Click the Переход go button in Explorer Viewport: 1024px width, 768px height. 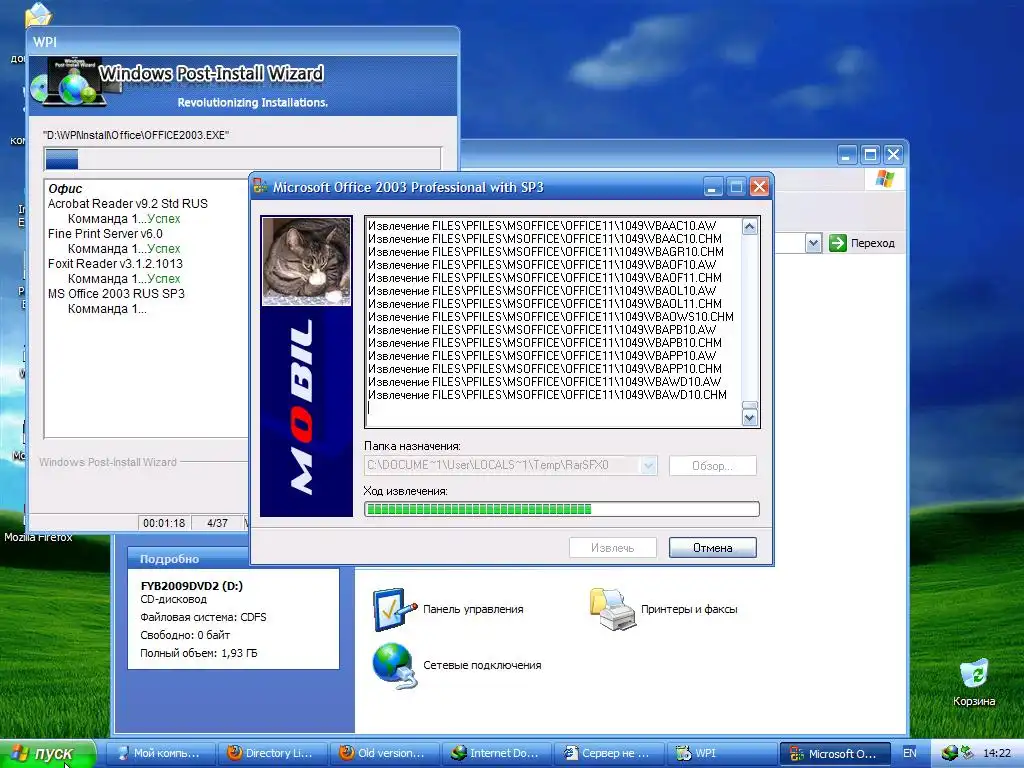click(862, 243)
